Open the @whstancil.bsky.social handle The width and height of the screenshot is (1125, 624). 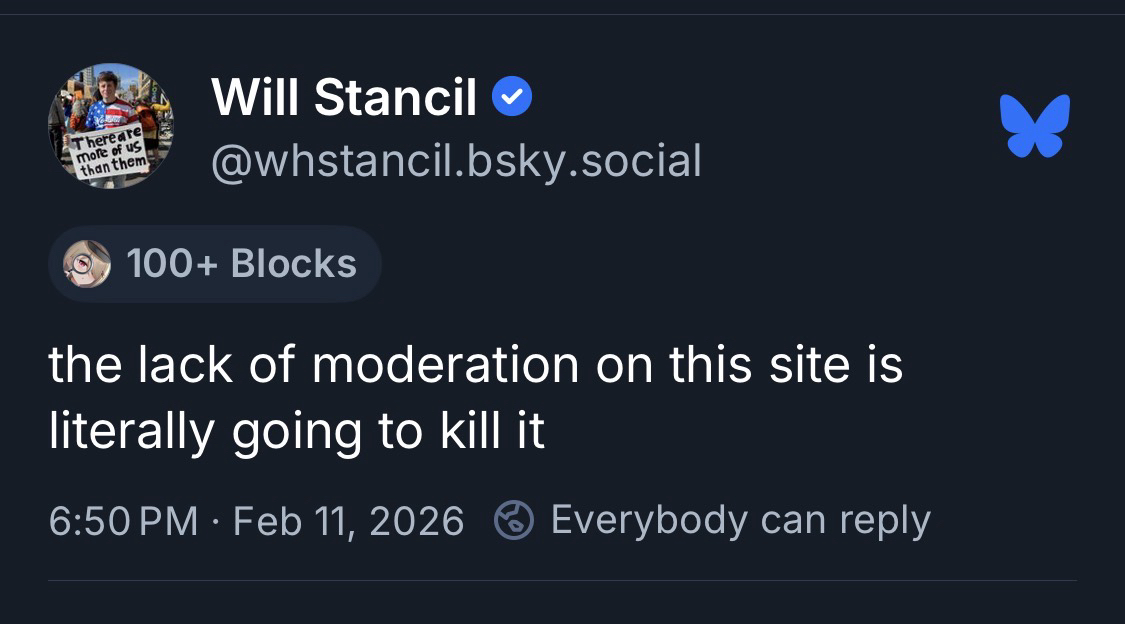coord(456,161)
